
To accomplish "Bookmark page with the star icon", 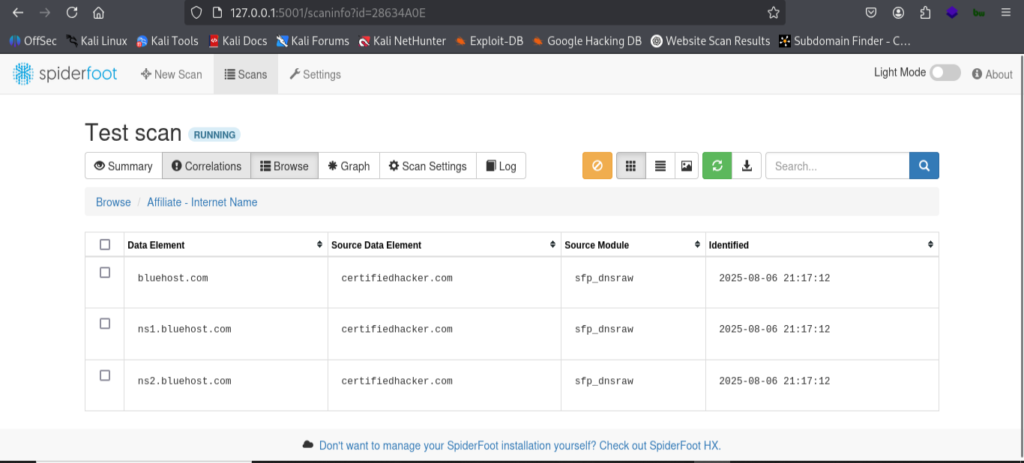I will 773,12.
